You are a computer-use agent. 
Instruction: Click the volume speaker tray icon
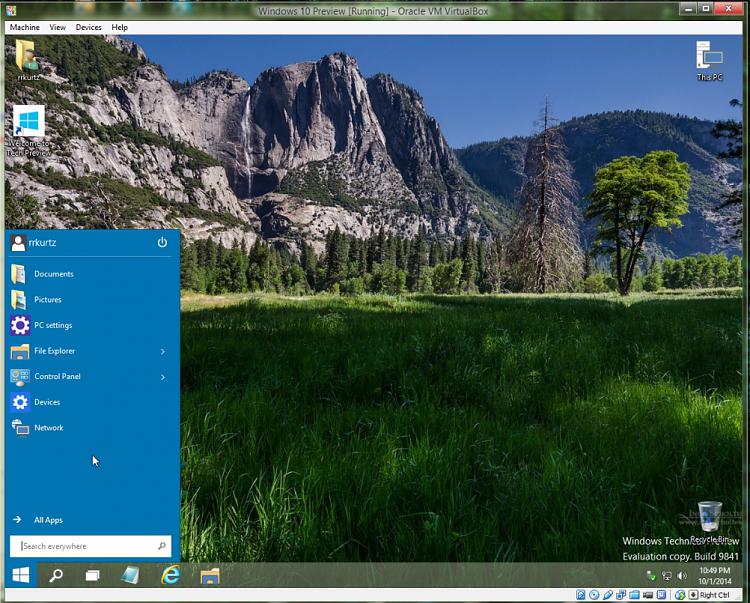coord(682,576)
